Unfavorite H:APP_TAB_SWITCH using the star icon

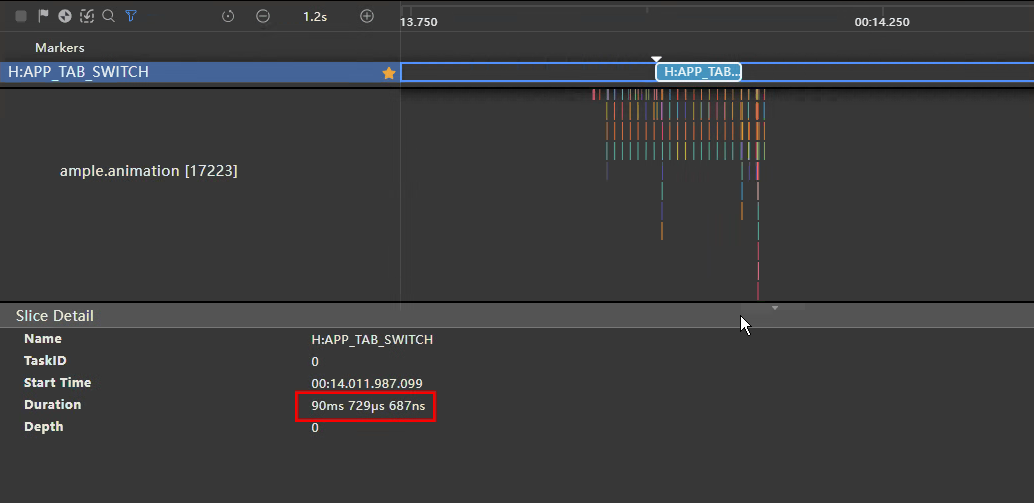click(388, 73)
